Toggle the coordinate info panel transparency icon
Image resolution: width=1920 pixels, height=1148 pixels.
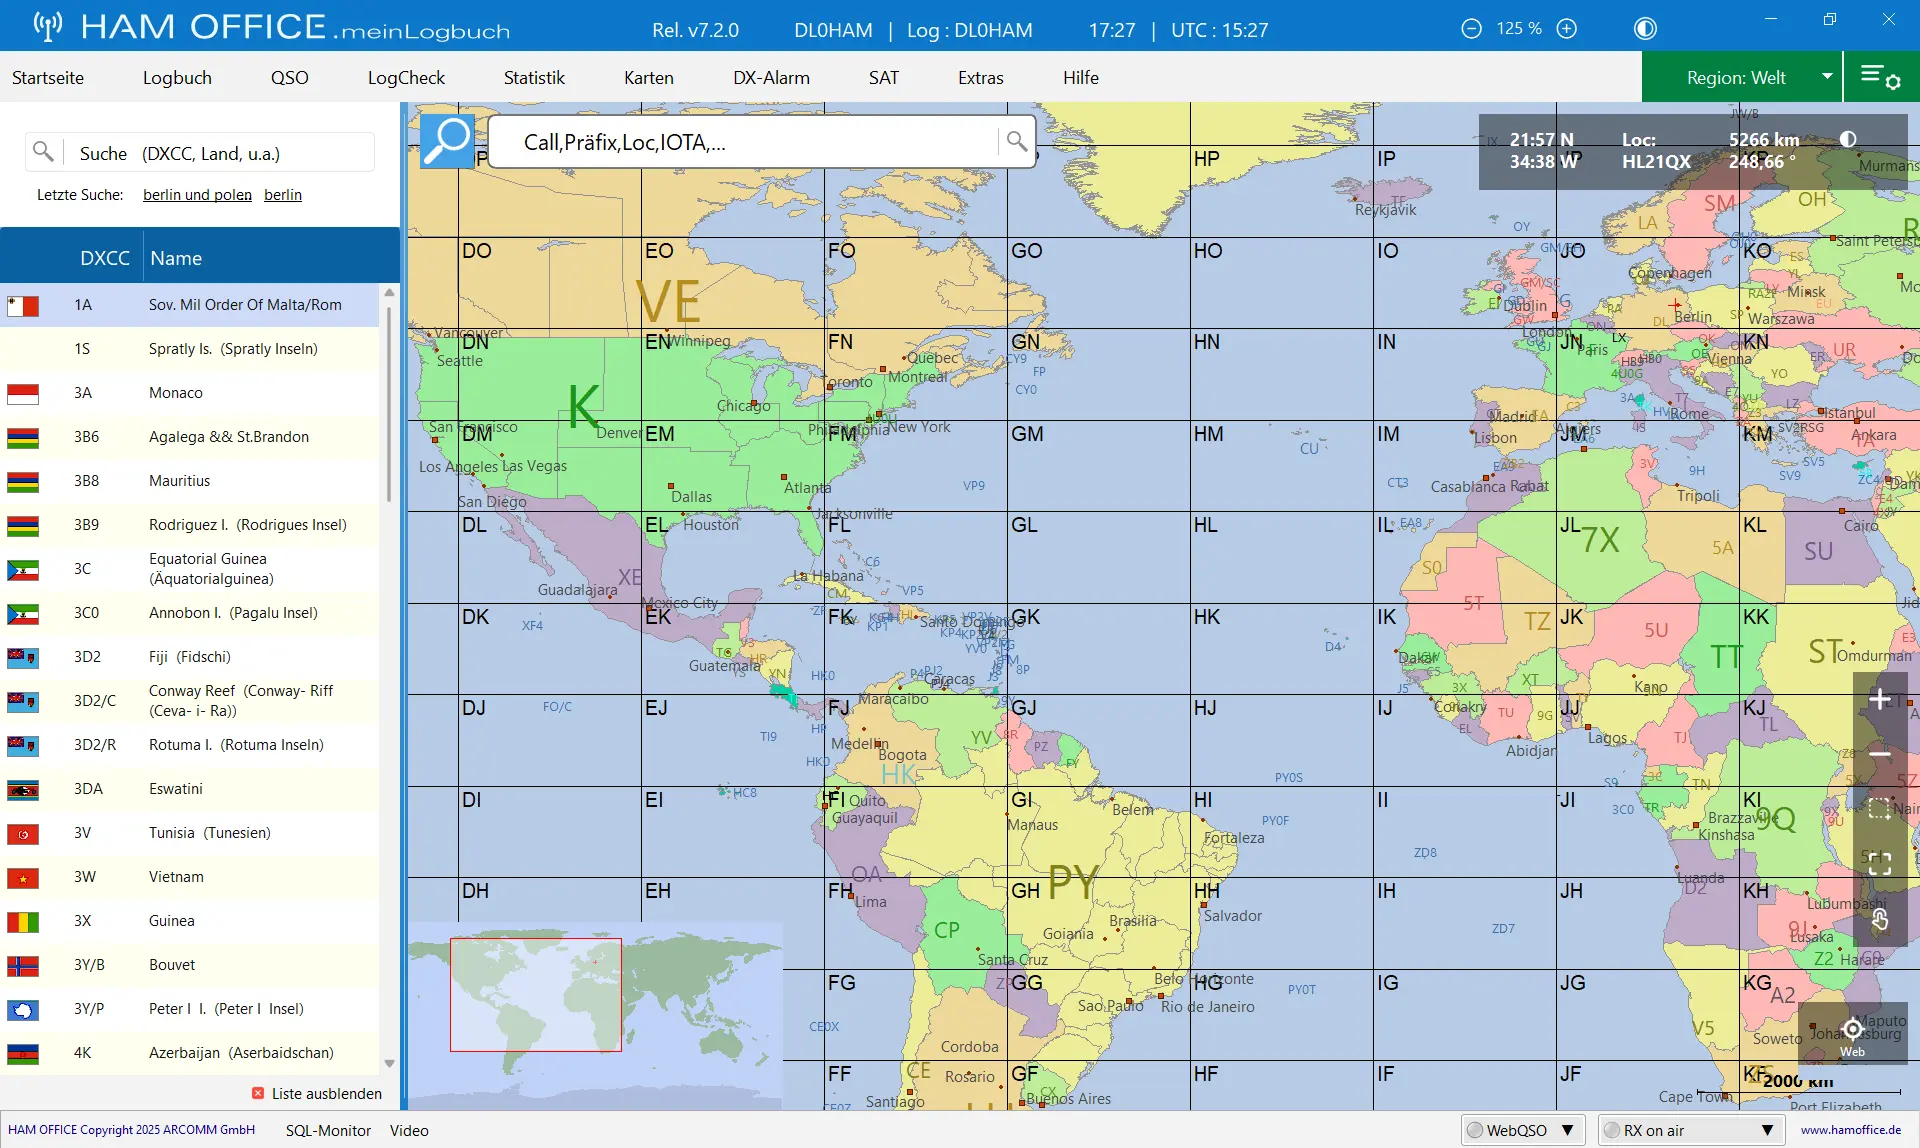pyautogui.click(x=1848, y=139)
